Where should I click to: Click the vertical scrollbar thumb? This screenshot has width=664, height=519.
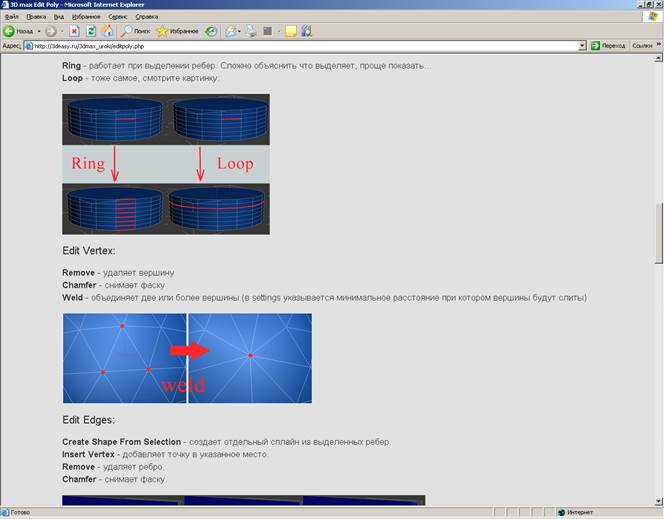(x=658, y=234)
